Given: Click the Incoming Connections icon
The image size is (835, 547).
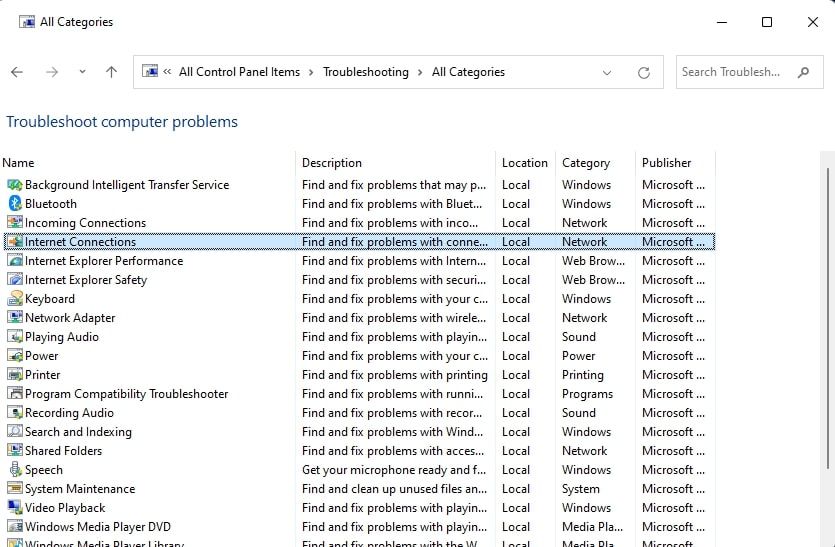Looking at the screenshot, I should pos(14,223).
